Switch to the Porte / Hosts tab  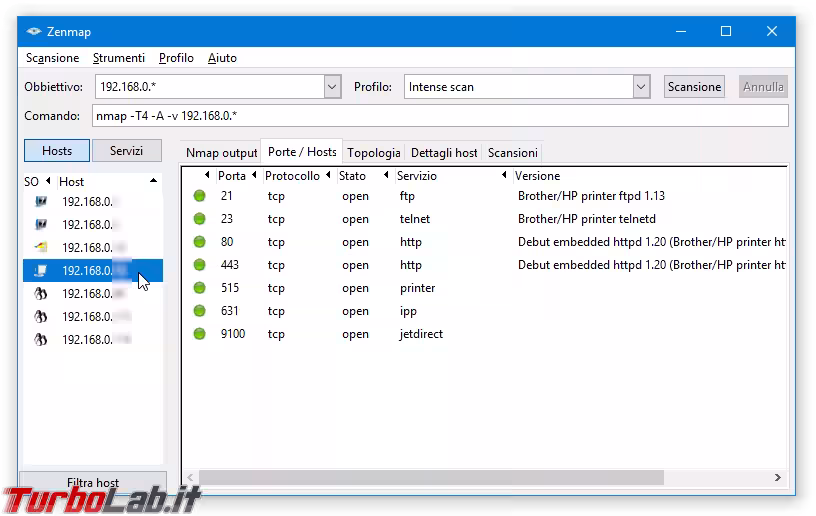(x=302, y=152)
